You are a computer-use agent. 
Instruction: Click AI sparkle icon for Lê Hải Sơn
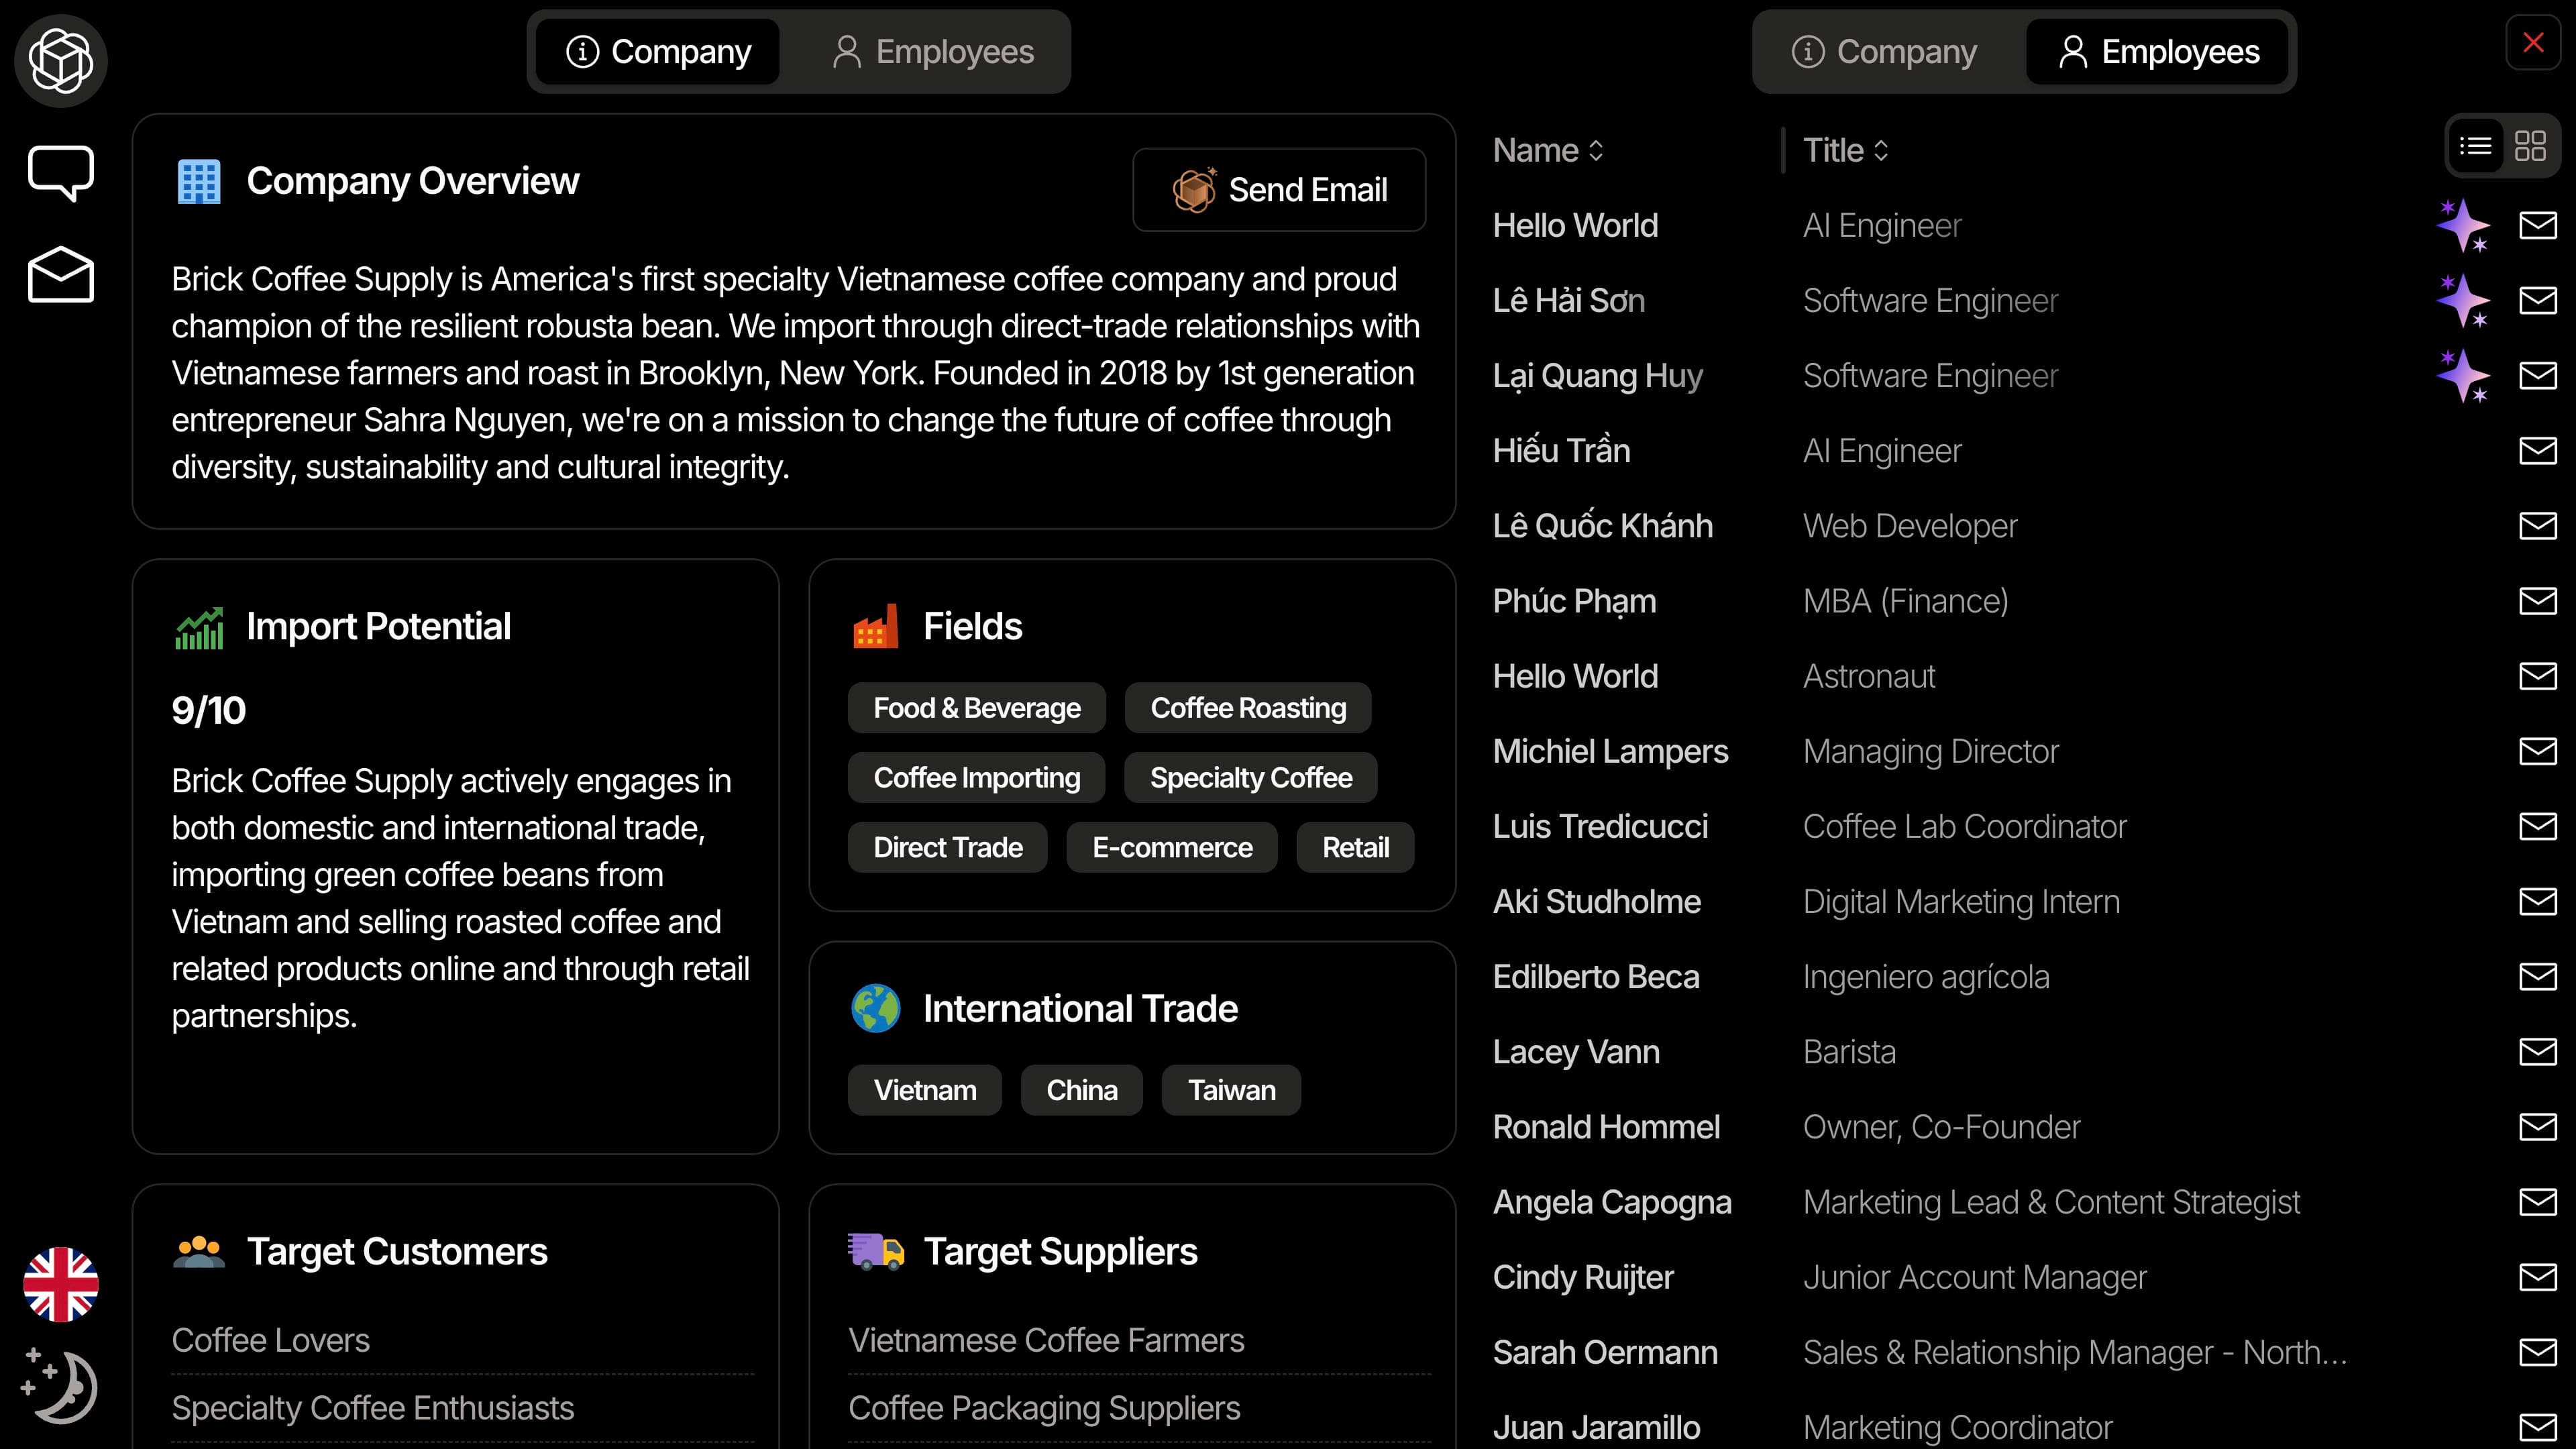[2463, 301]
